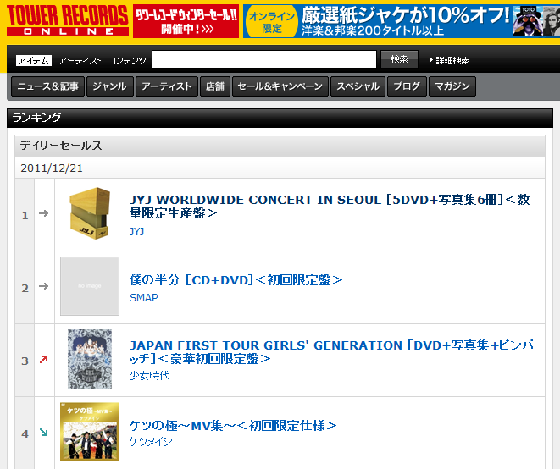Click rank number 4
Viewport: 560px width, 469px height.
(25, 434)
